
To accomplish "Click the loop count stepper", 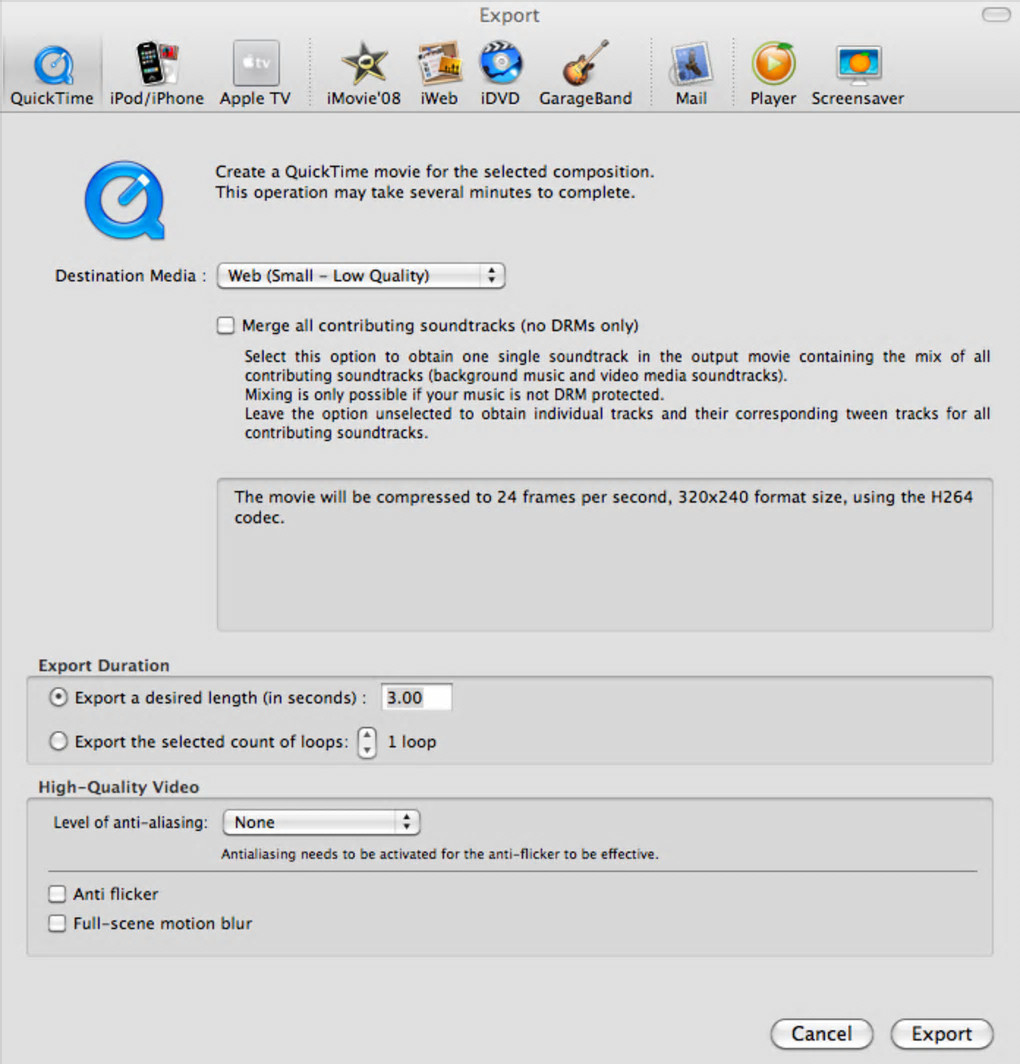I will (x=366, y=742).
